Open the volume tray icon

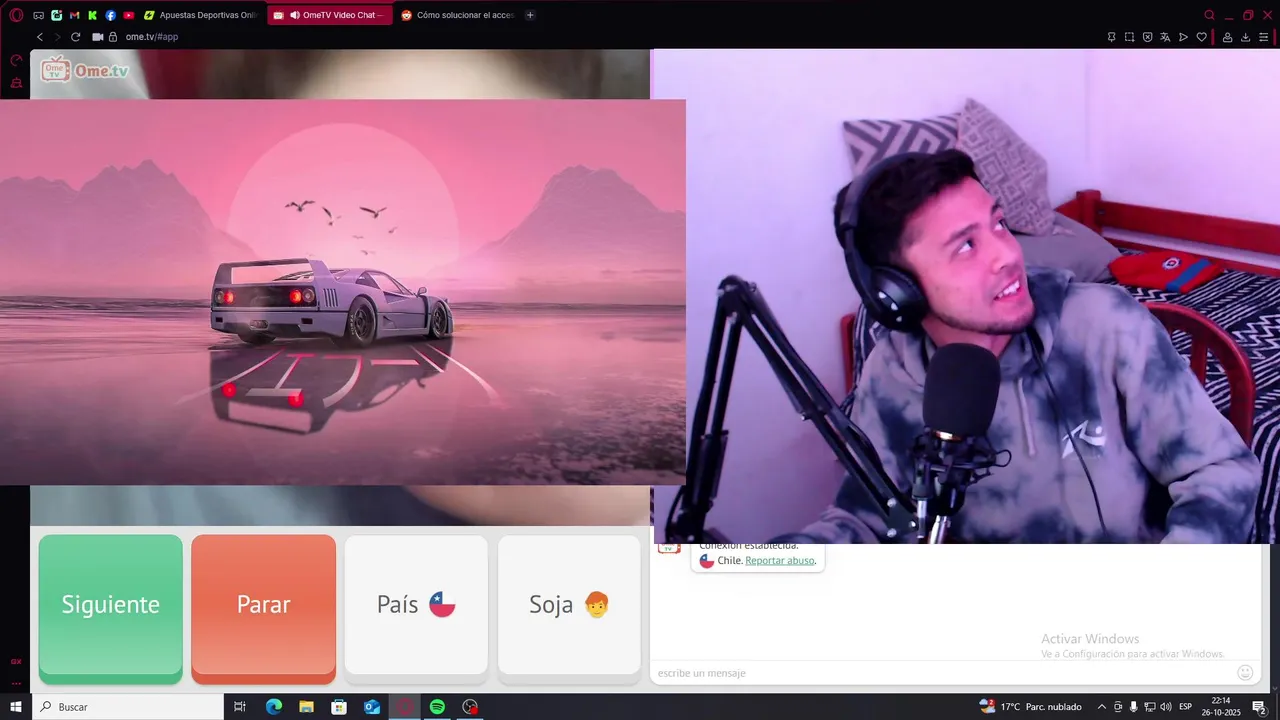pyautogui.click(x=1166, y=707)
